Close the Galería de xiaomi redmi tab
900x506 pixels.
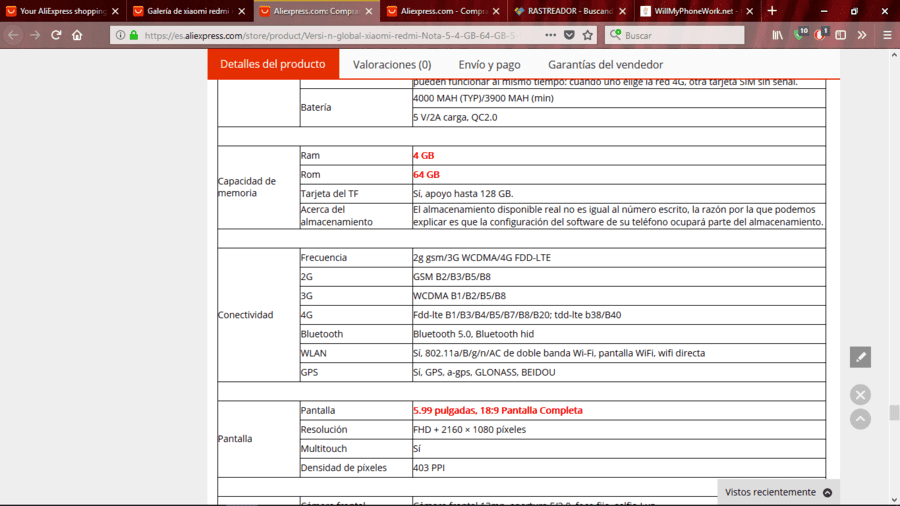point(242,11)
